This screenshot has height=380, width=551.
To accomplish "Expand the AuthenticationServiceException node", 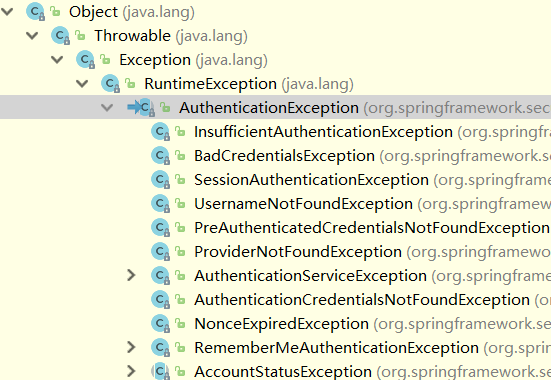I will 131,275.
